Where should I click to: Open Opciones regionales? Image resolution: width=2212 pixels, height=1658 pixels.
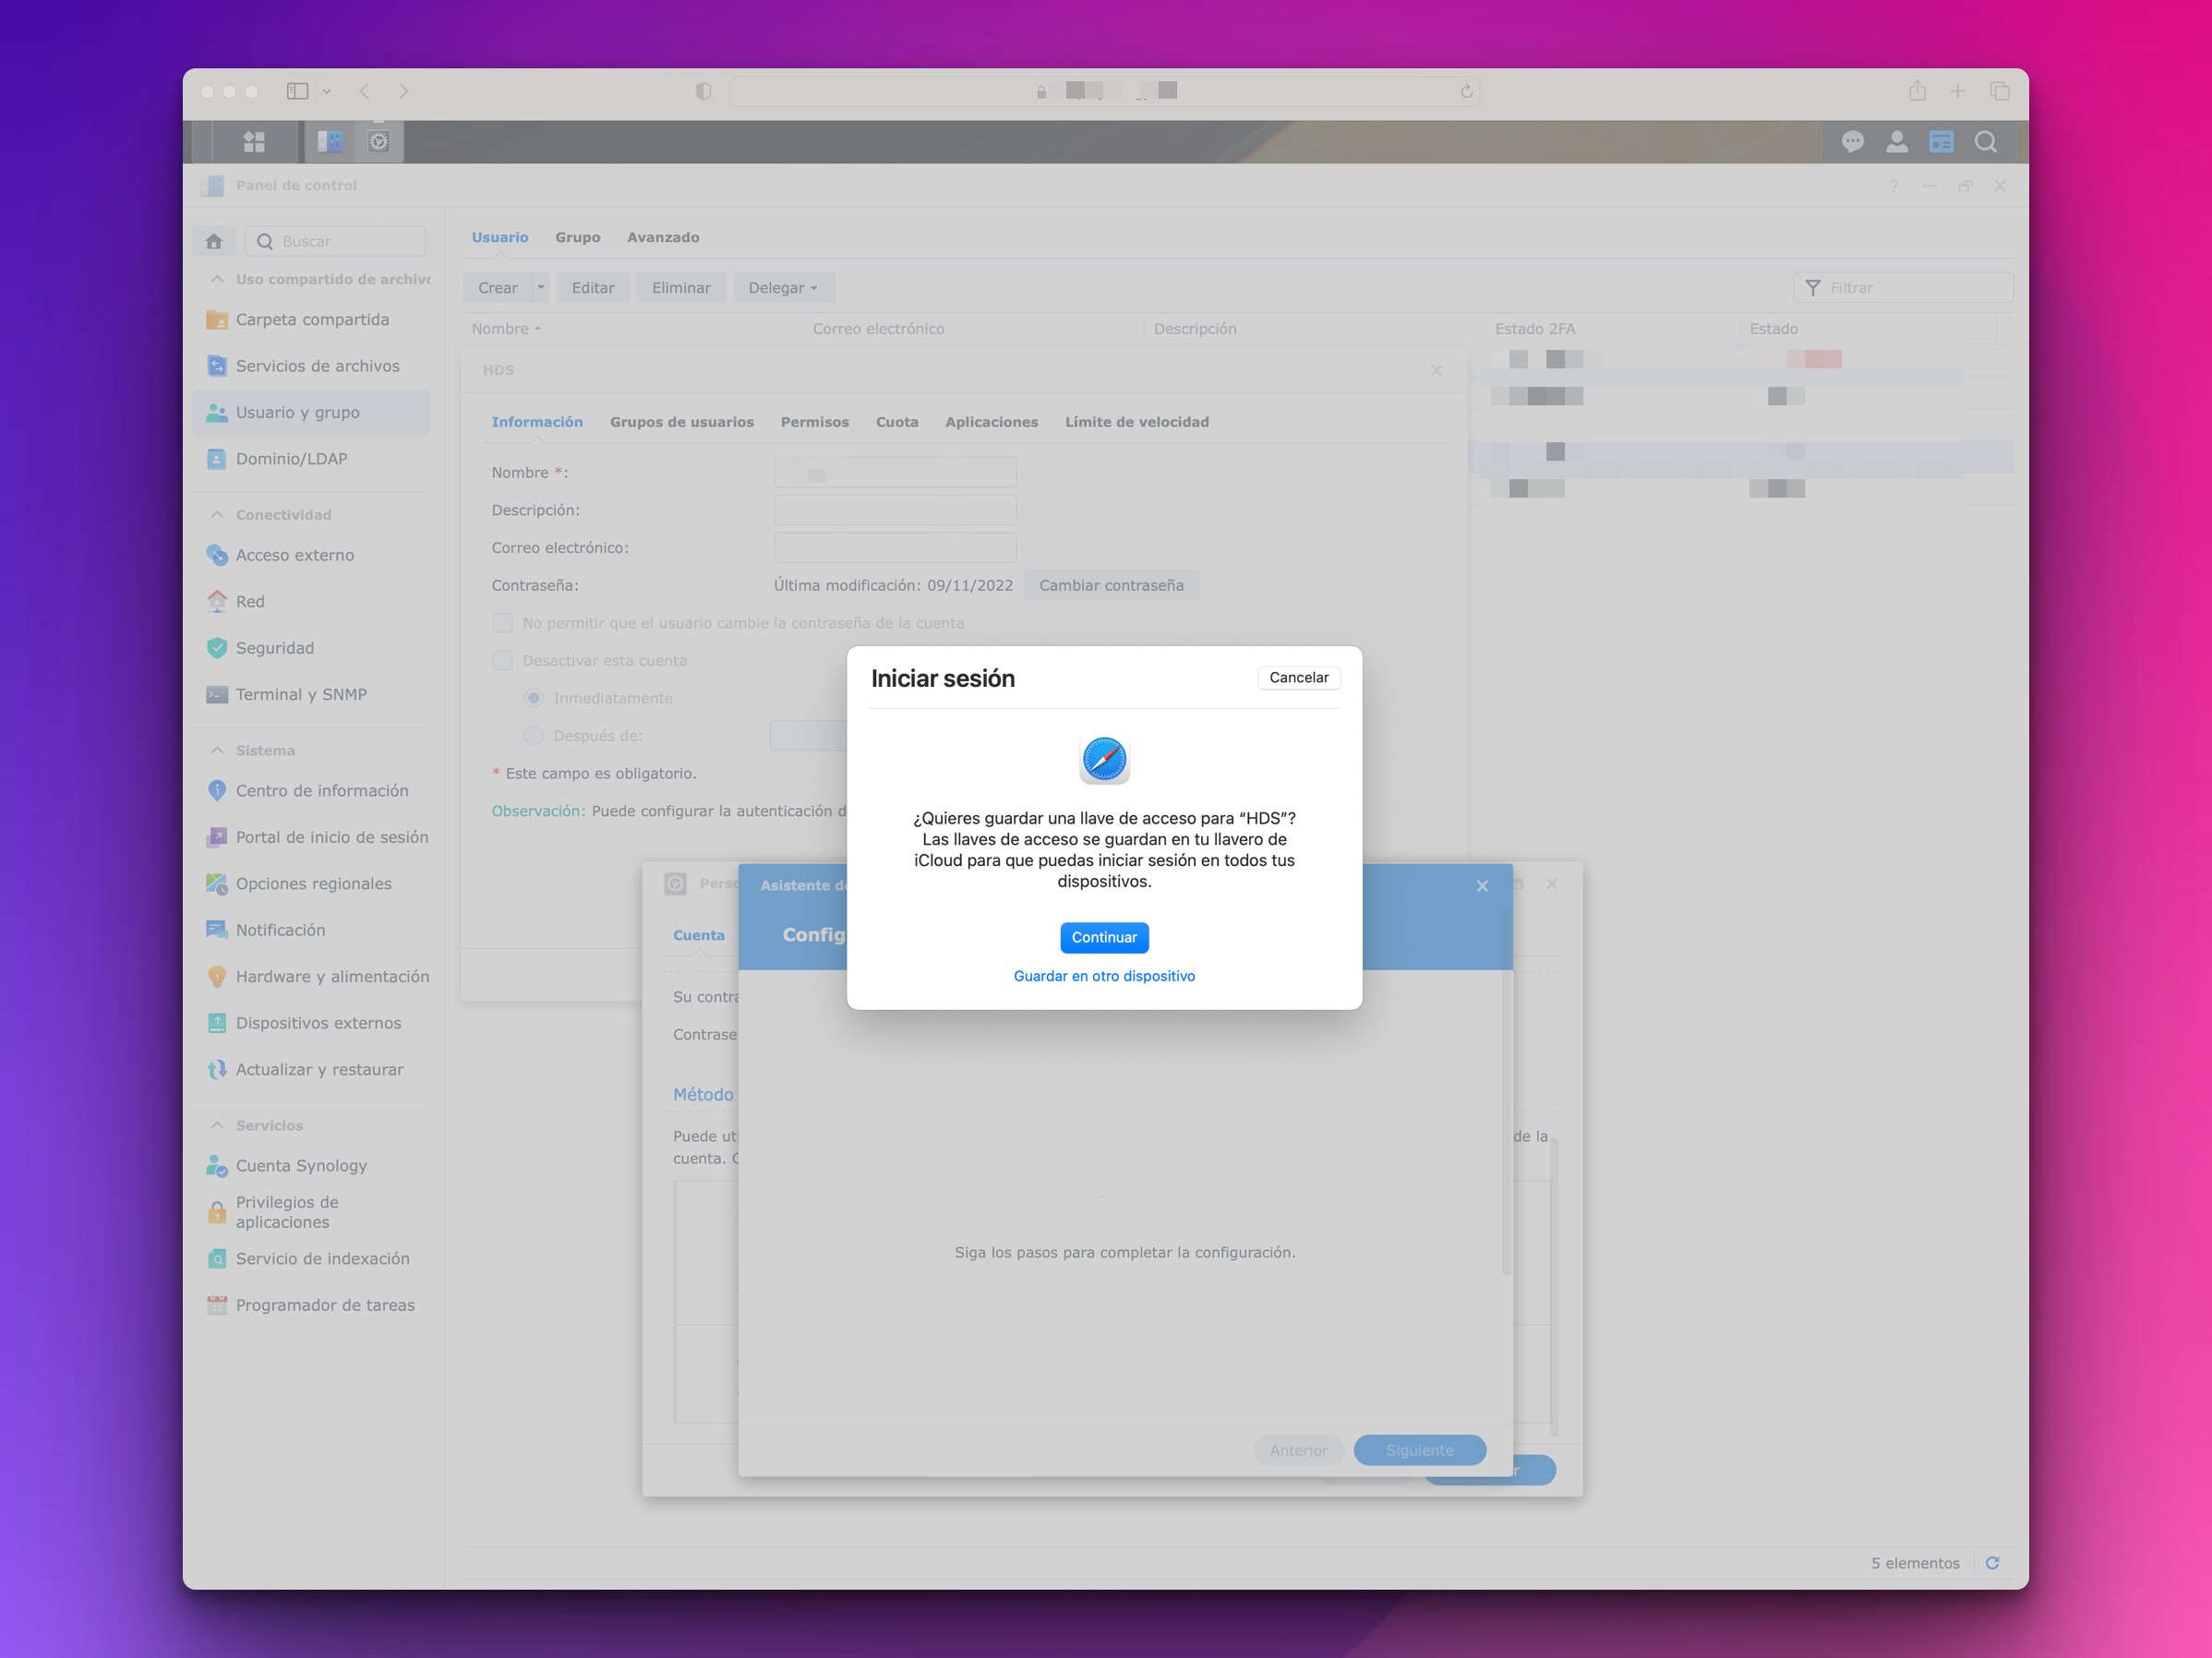[x=311, y=883]
